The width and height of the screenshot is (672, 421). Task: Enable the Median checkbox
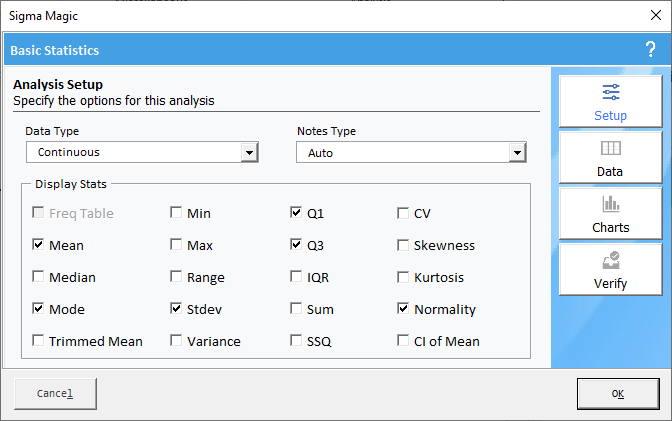[x=39, y=277]
